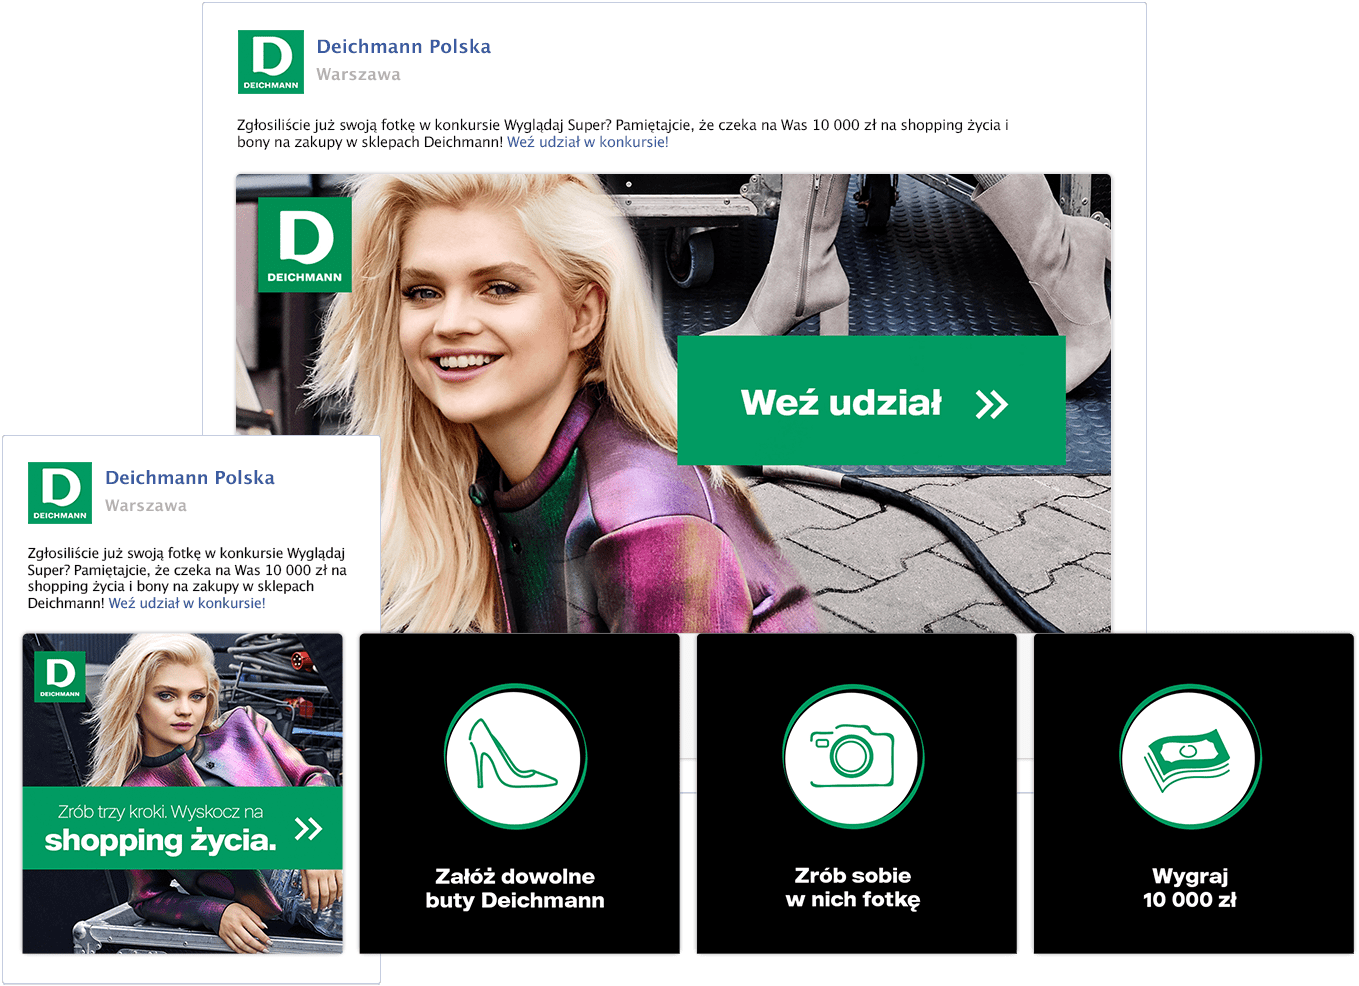The image size is (1359, 986).
Task: Click the cash money icon
Action: point(1190,756)
